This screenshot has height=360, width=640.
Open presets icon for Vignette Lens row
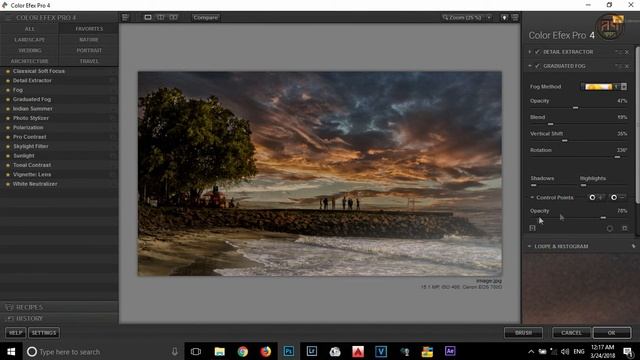[112, 174]
